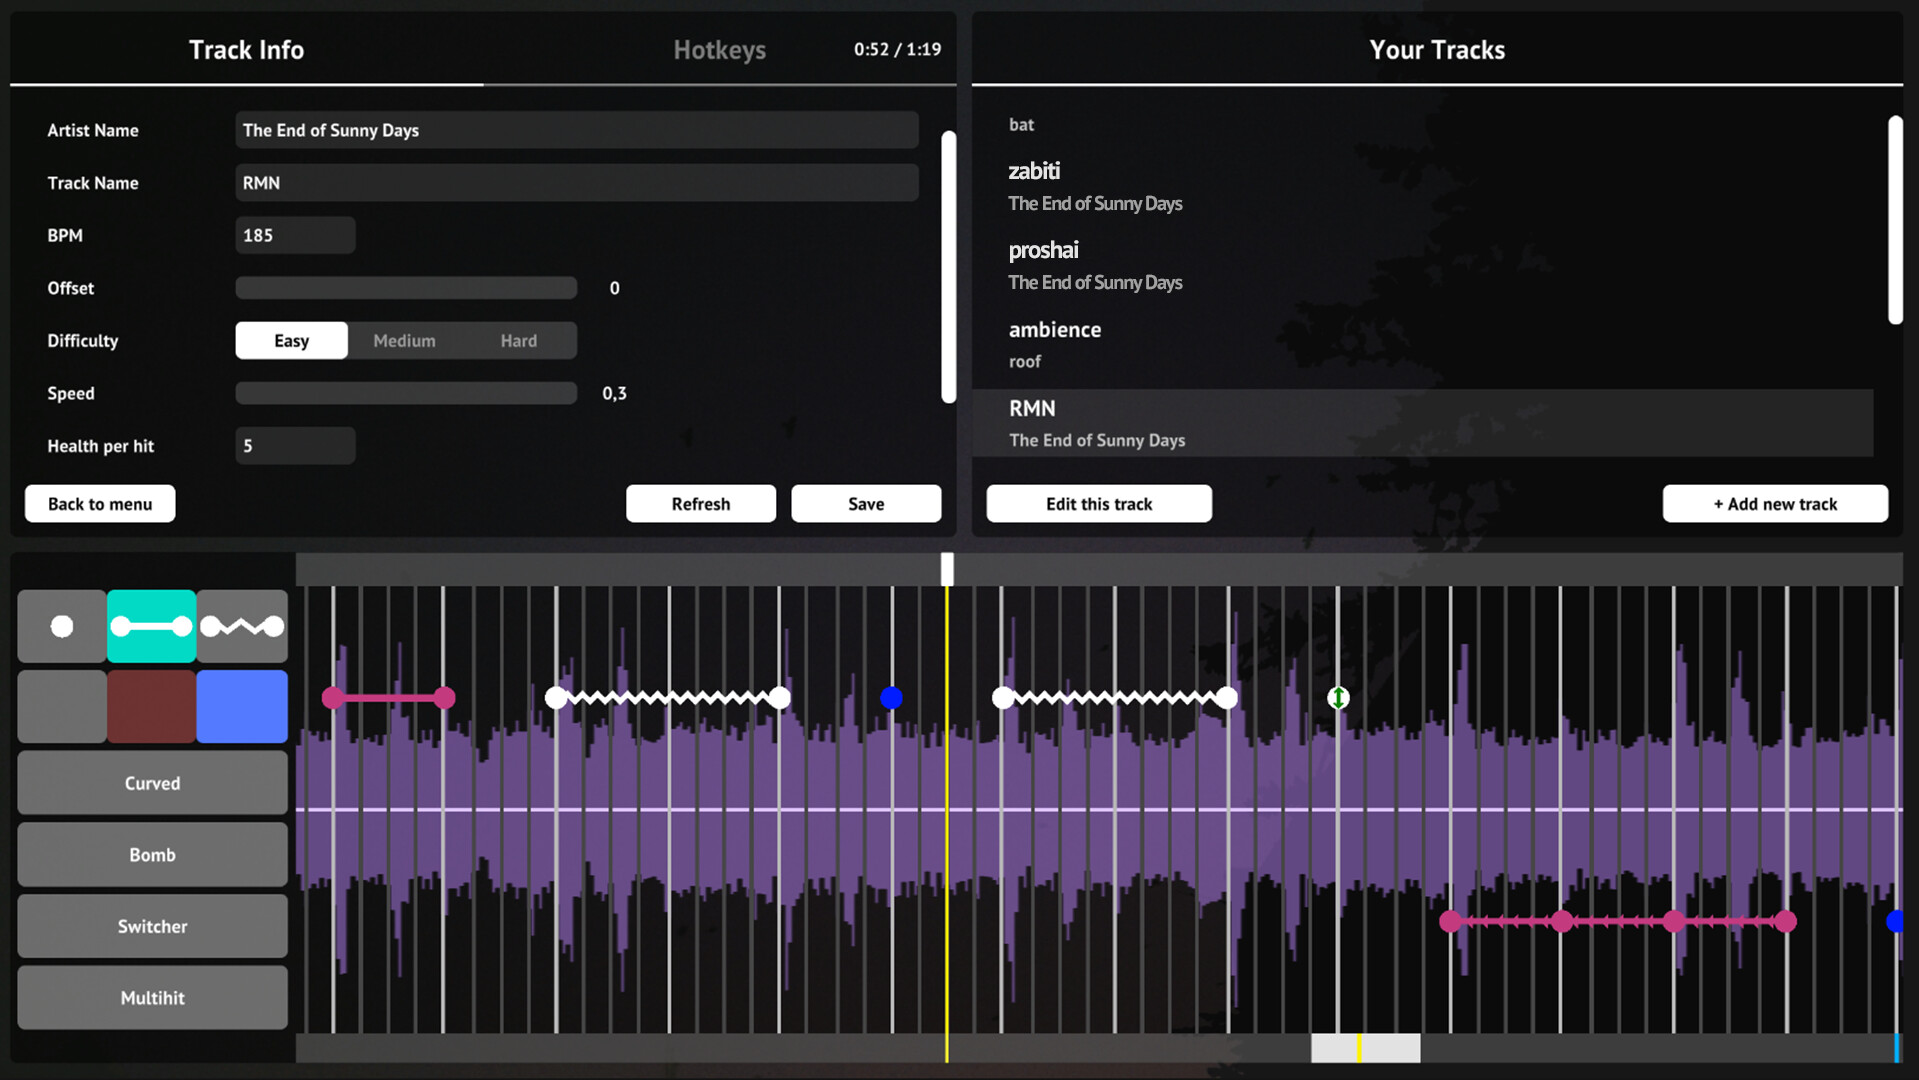This screenshot has width=1919, height=1080.
Task: Select the blue note type
Action: (242, 706)
